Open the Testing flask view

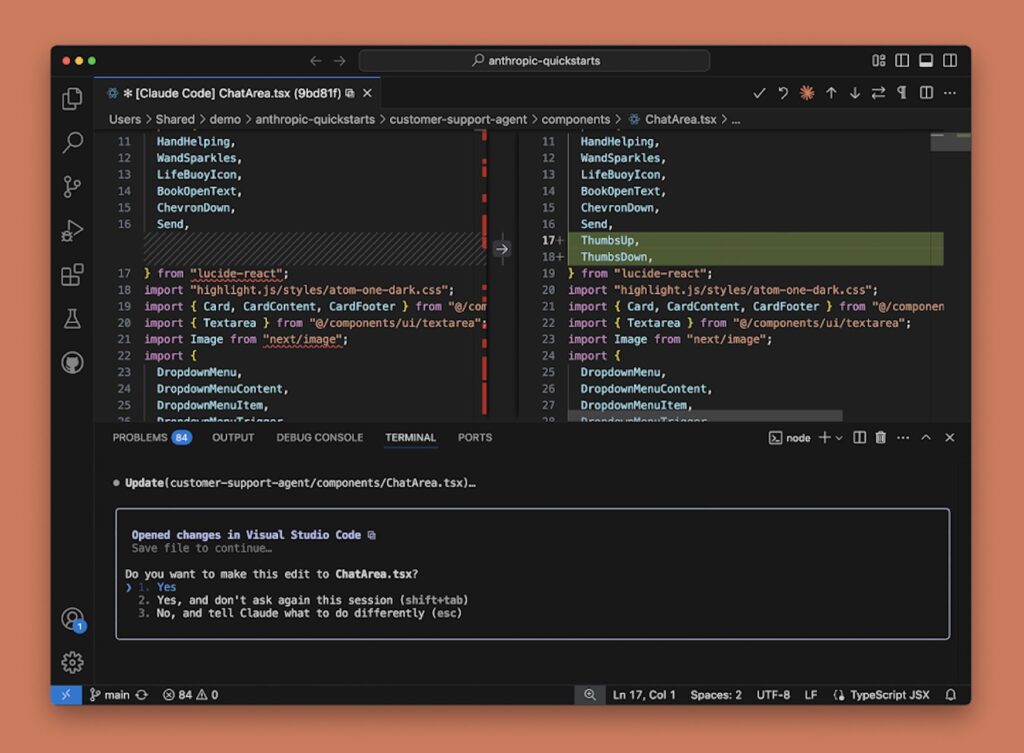point(72,319)
